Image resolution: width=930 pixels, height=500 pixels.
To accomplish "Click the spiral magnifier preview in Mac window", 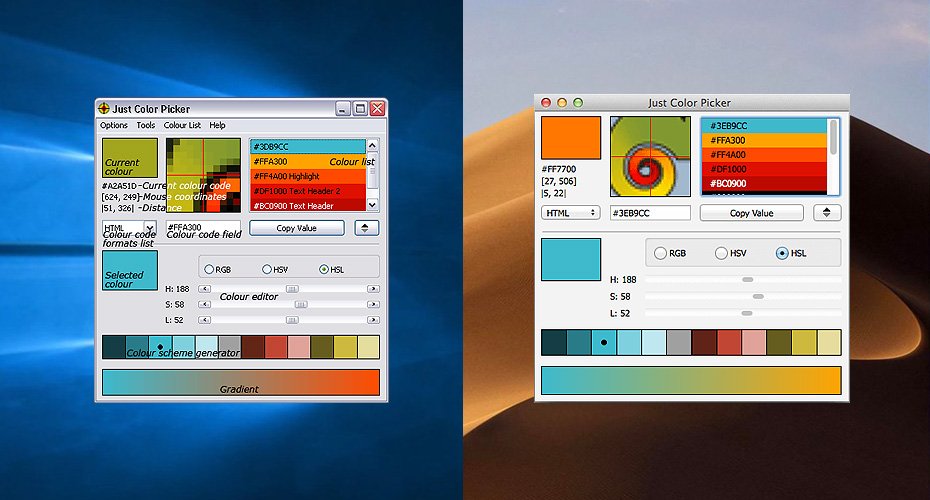I will point(650,156).
